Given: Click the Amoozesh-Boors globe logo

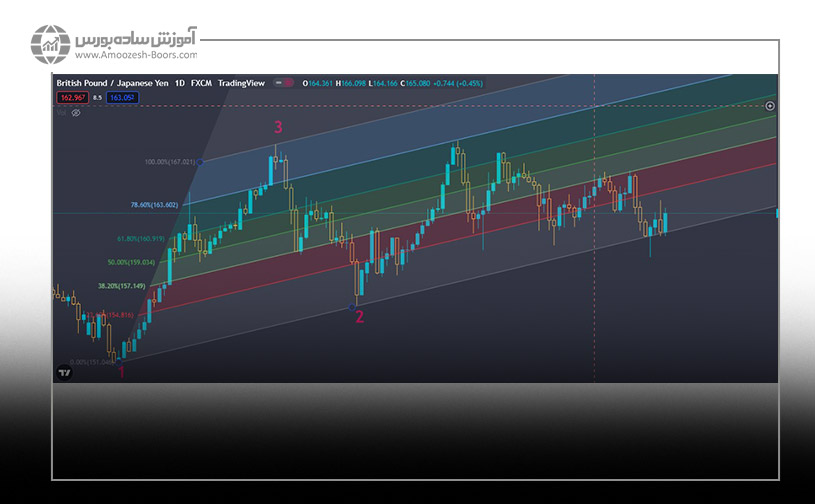Looking at the screenshot, I should pos(49,45).
